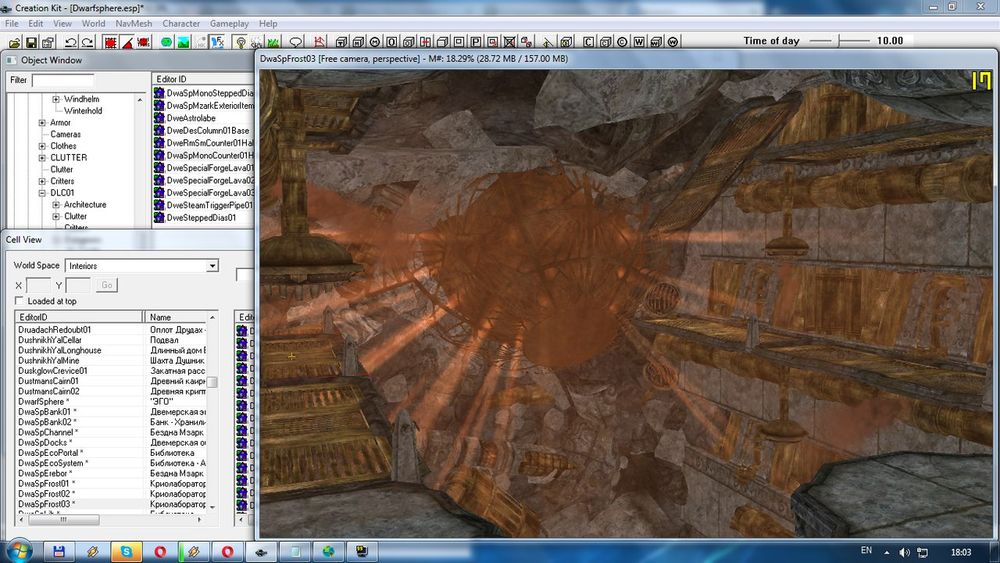Screen dimensions: 1000x563
Task: Click the red triangle toolbar icon
Action: point(127,42)
